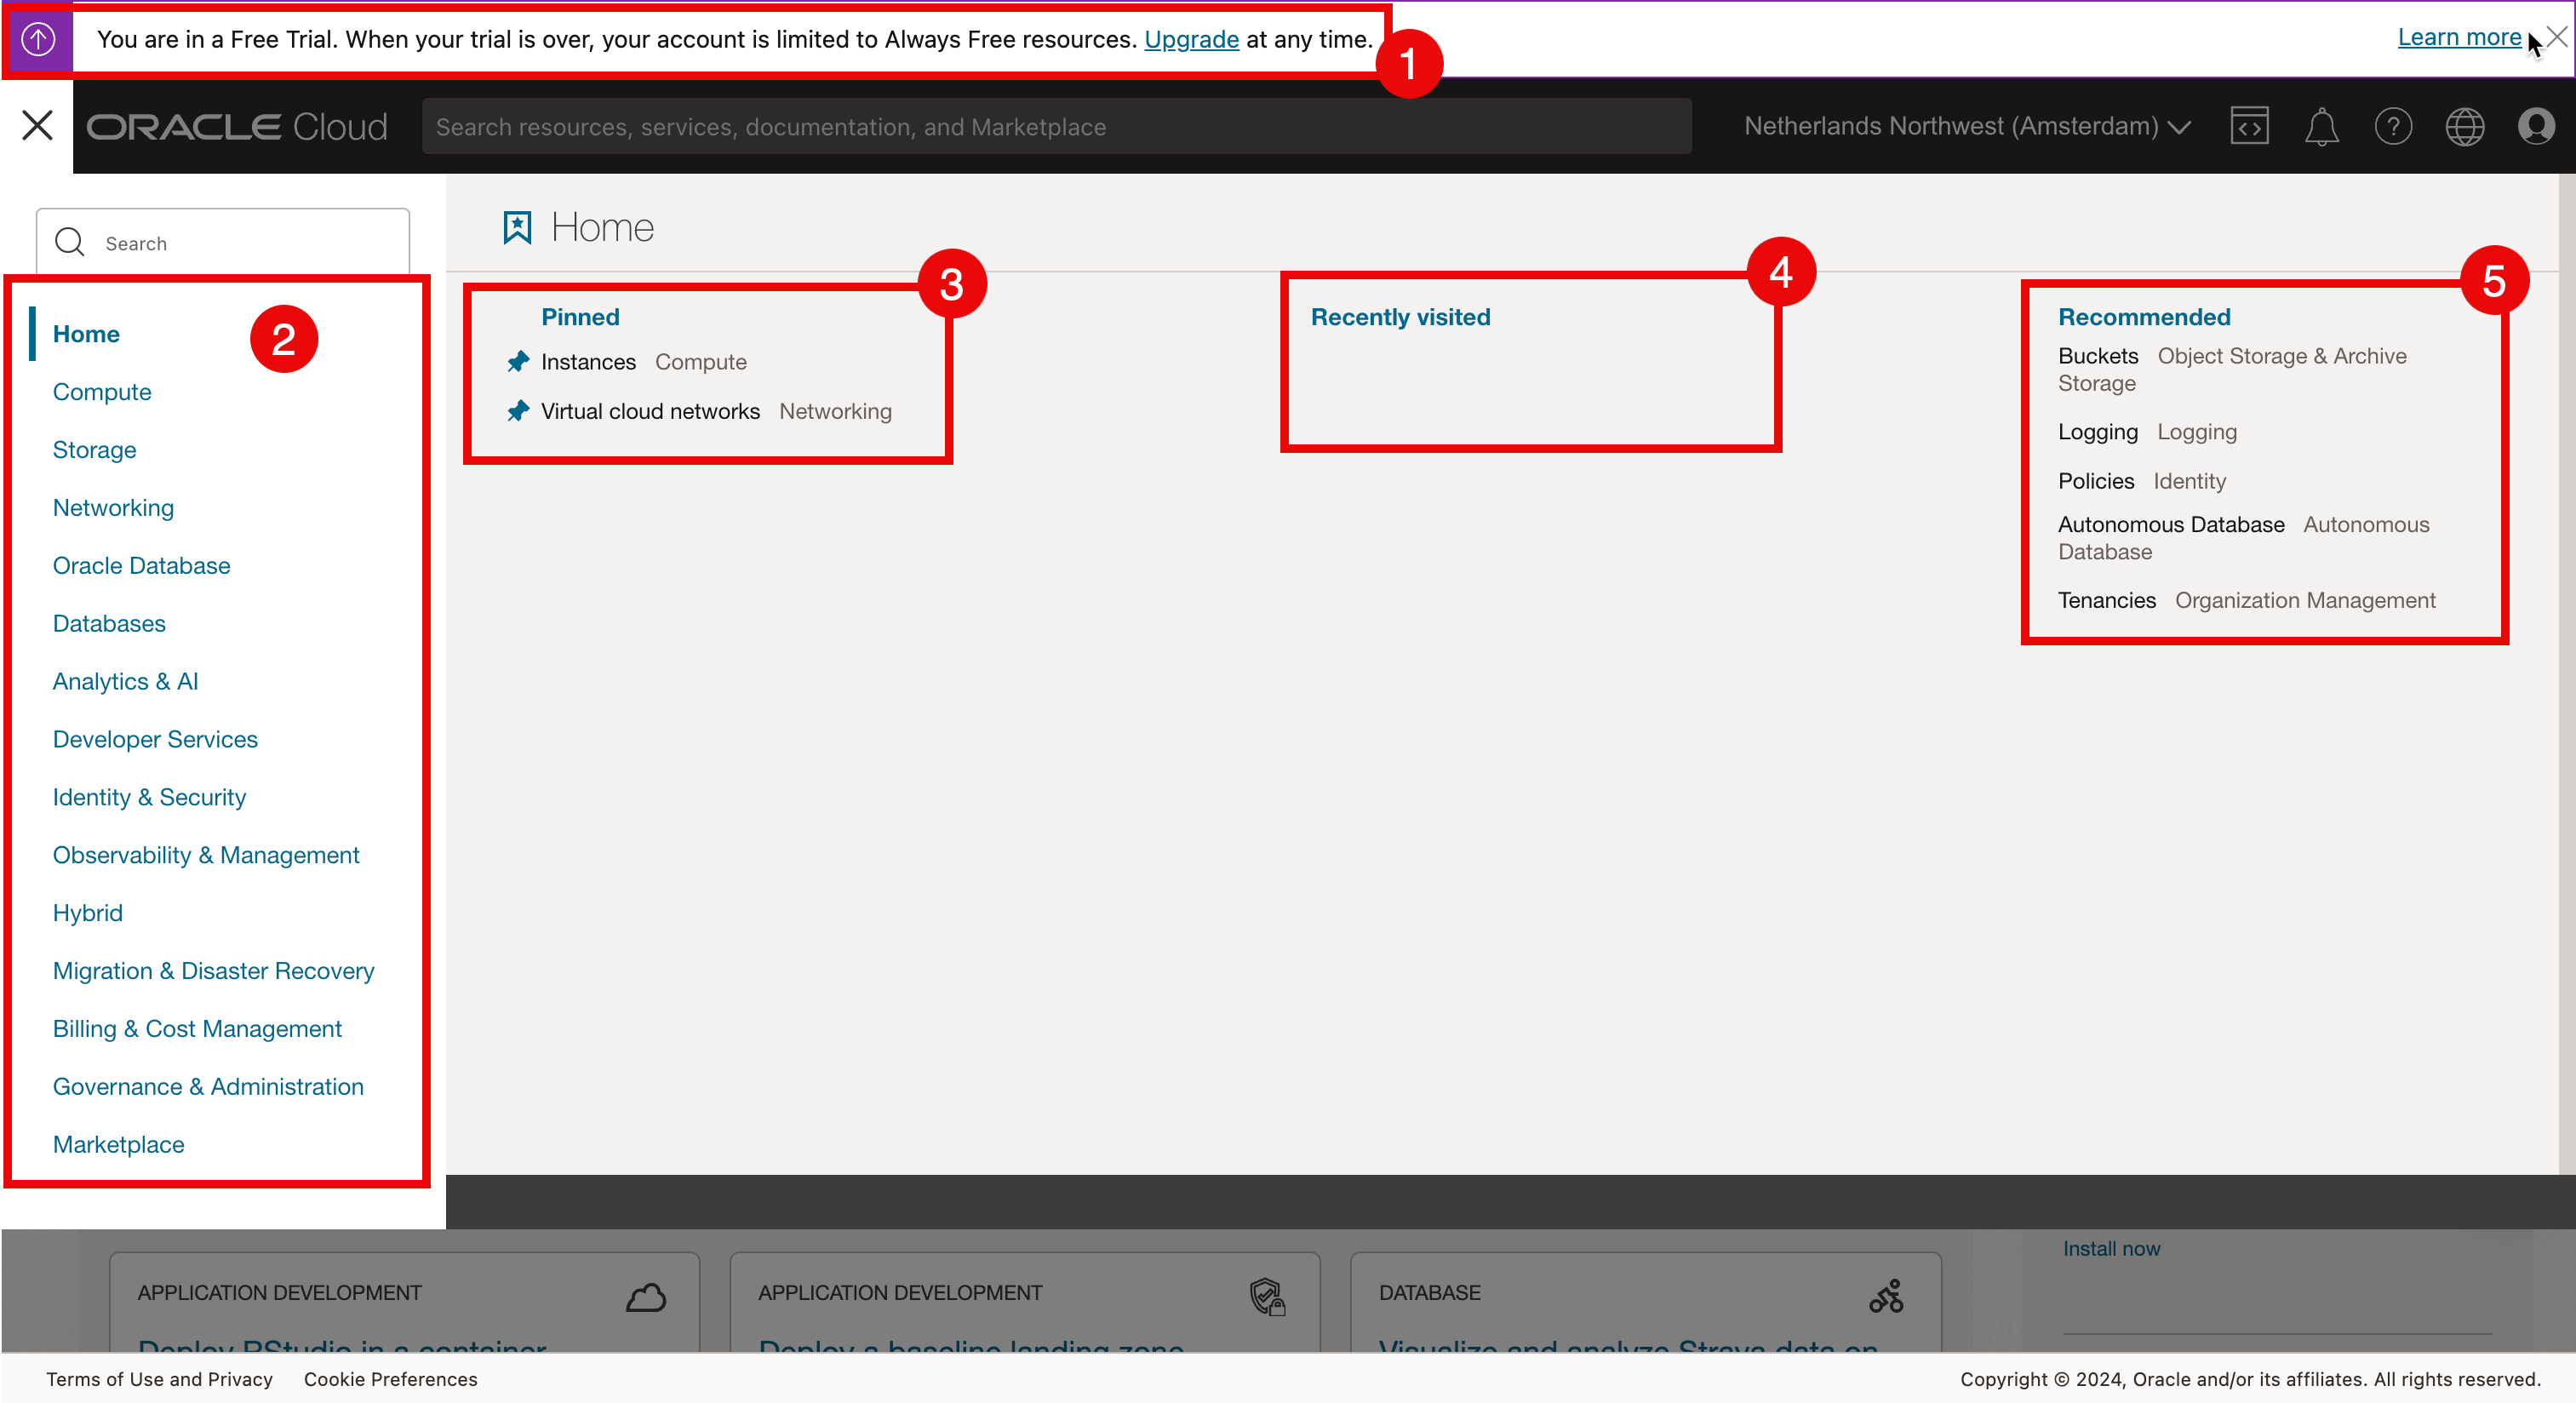The image size is (2576, 1403).
Task: Close the navigation menu with the X icon
Action: click(37, 125)
